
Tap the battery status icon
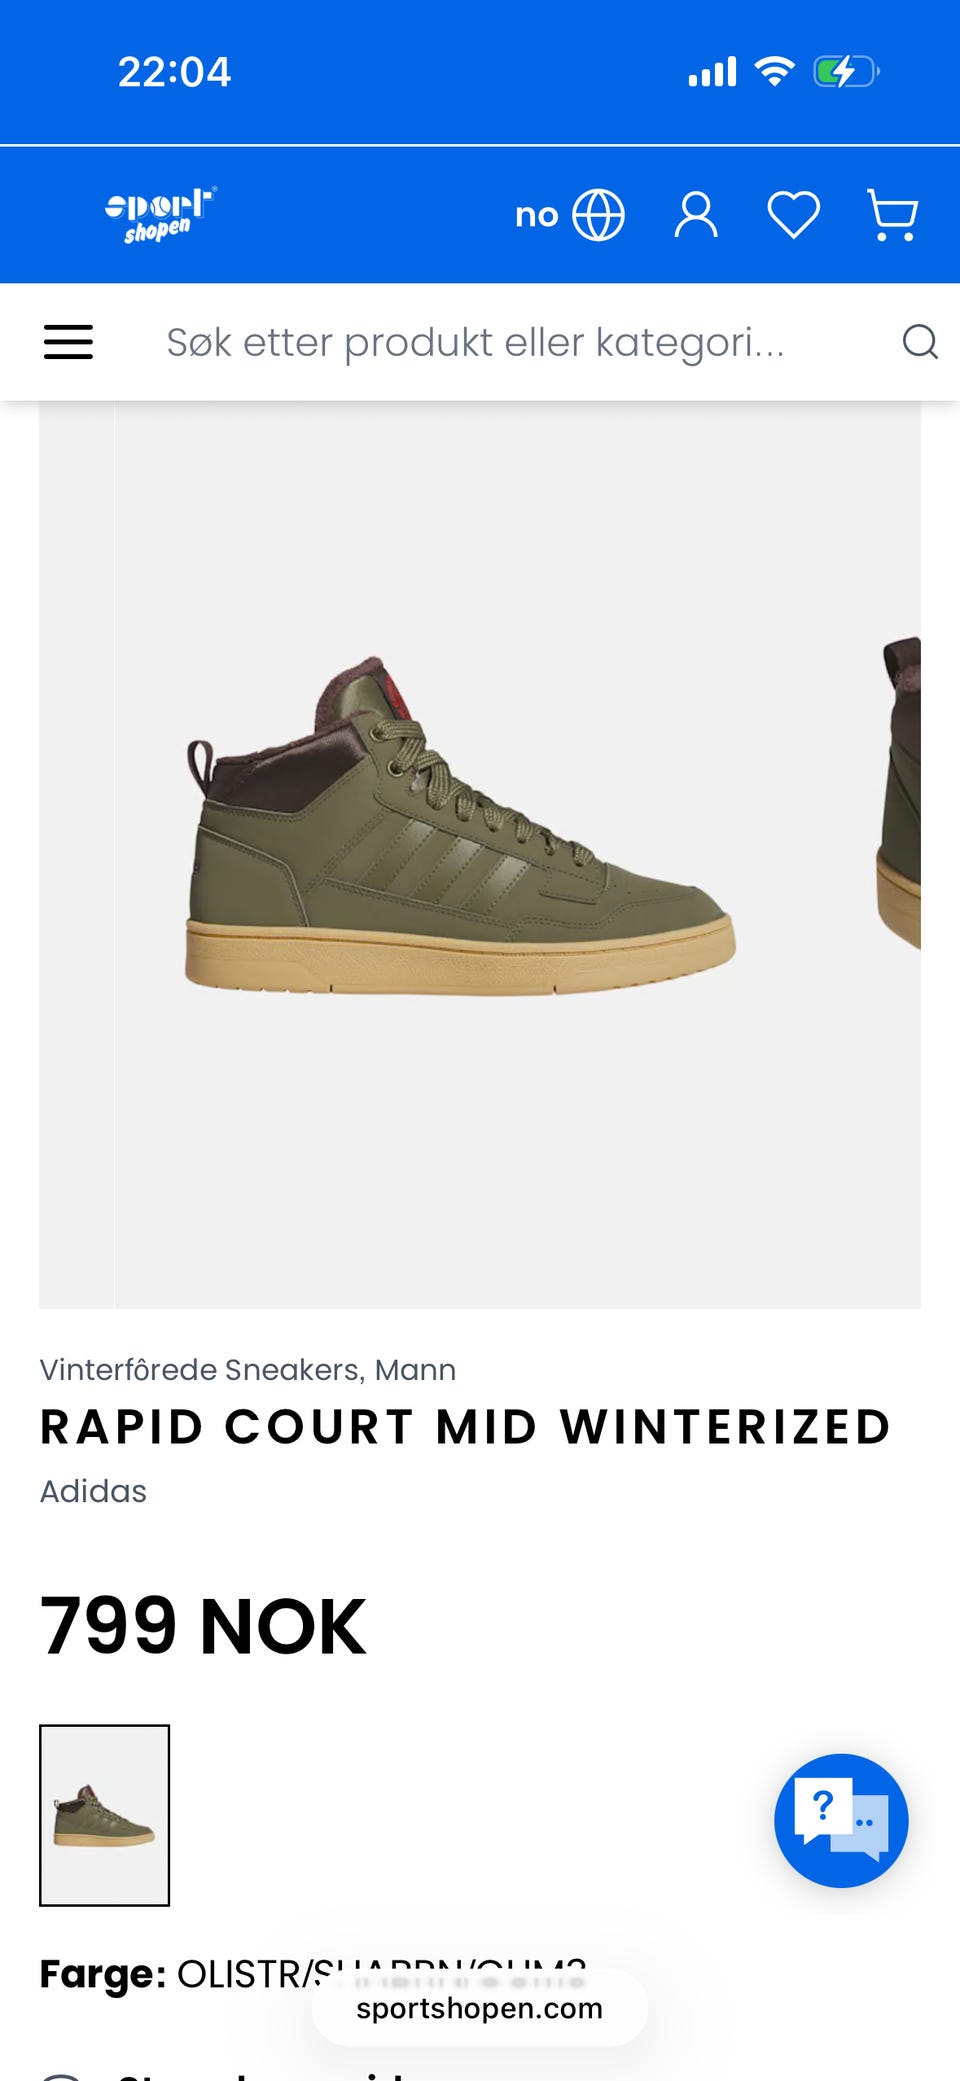[846, 72]
